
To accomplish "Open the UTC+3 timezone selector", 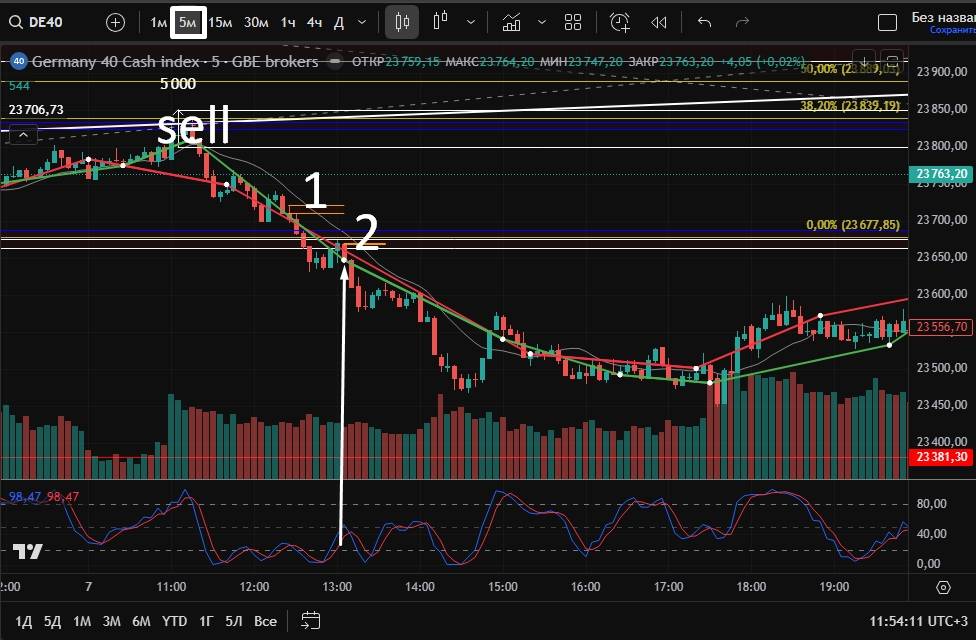I will point(917,621).
